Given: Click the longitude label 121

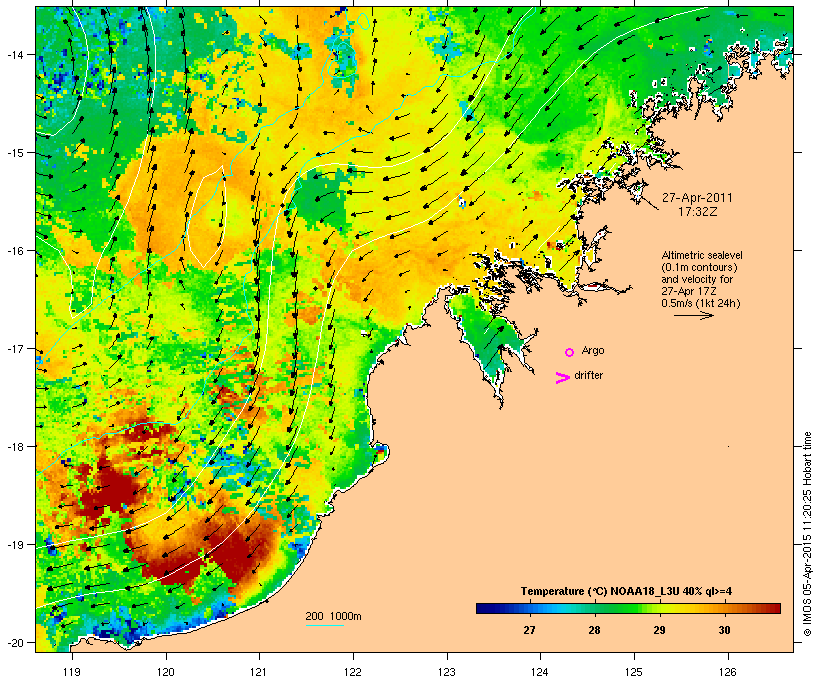Looking at the screenshot, I should [x=259, y=672].
